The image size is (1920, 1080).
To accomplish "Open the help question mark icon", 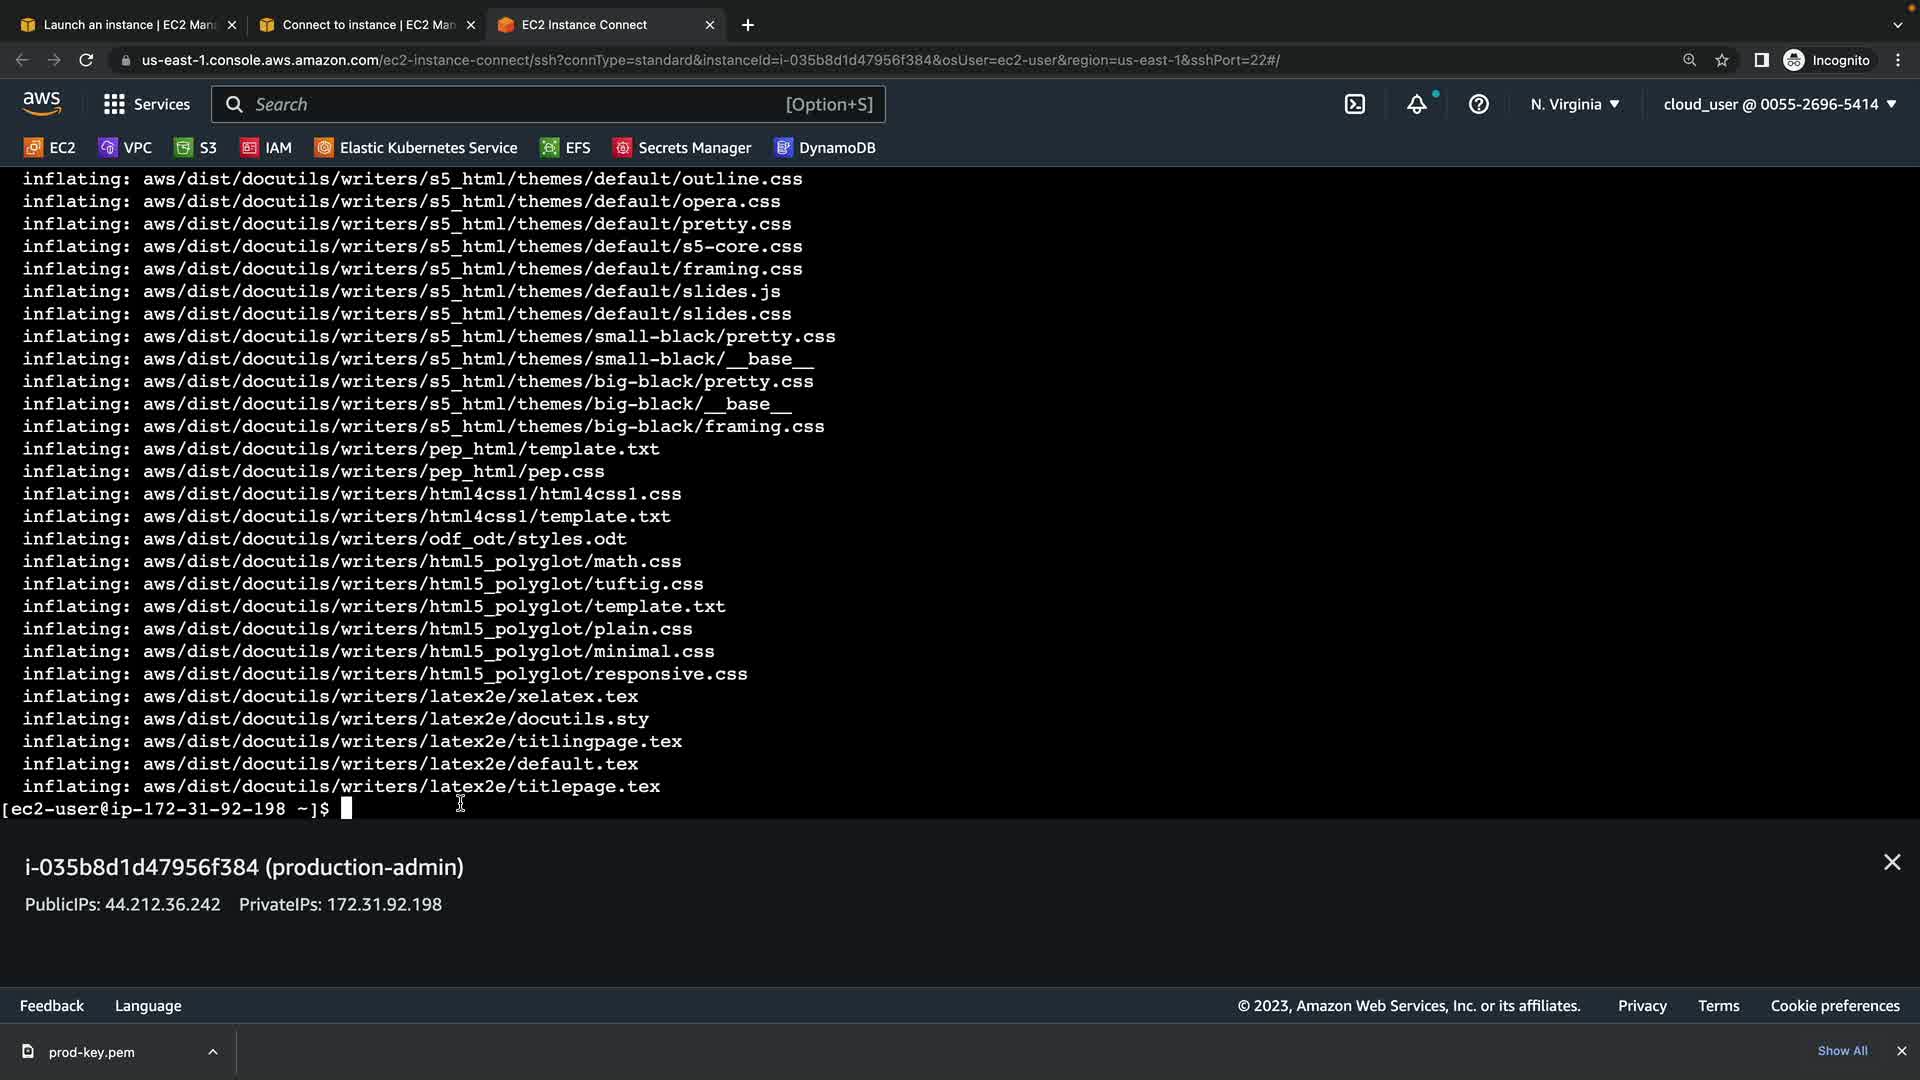I will pyautogui.click(x=1479, y=104).
